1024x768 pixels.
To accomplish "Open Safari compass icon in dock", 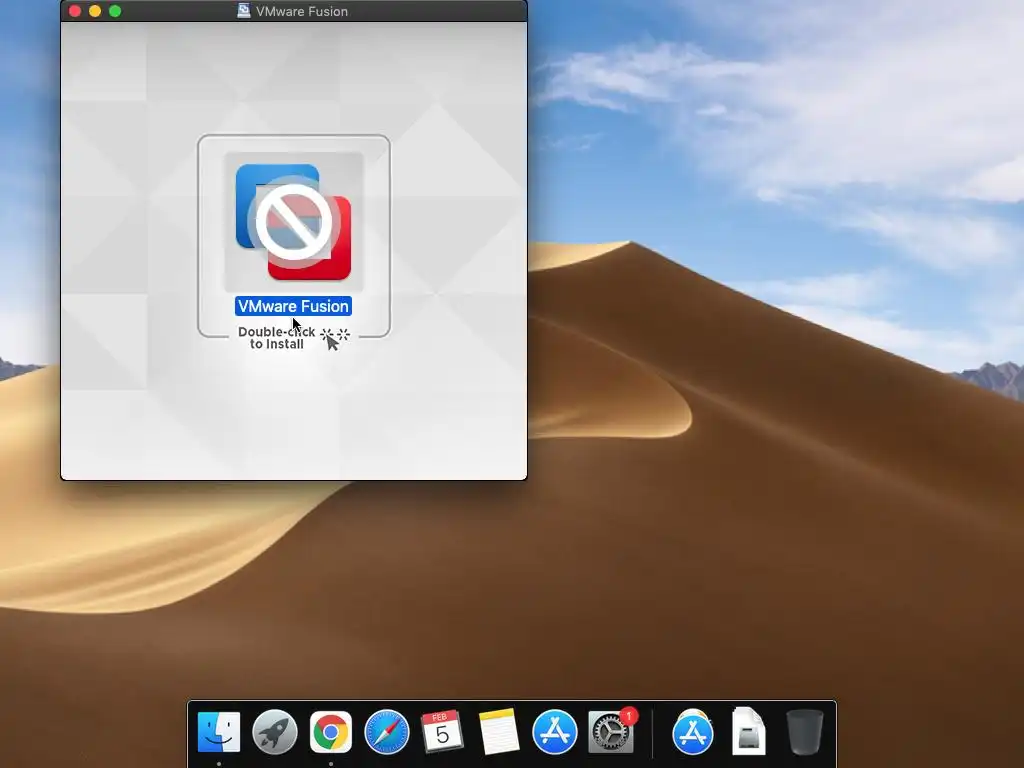I will click(x=387, y=732).
